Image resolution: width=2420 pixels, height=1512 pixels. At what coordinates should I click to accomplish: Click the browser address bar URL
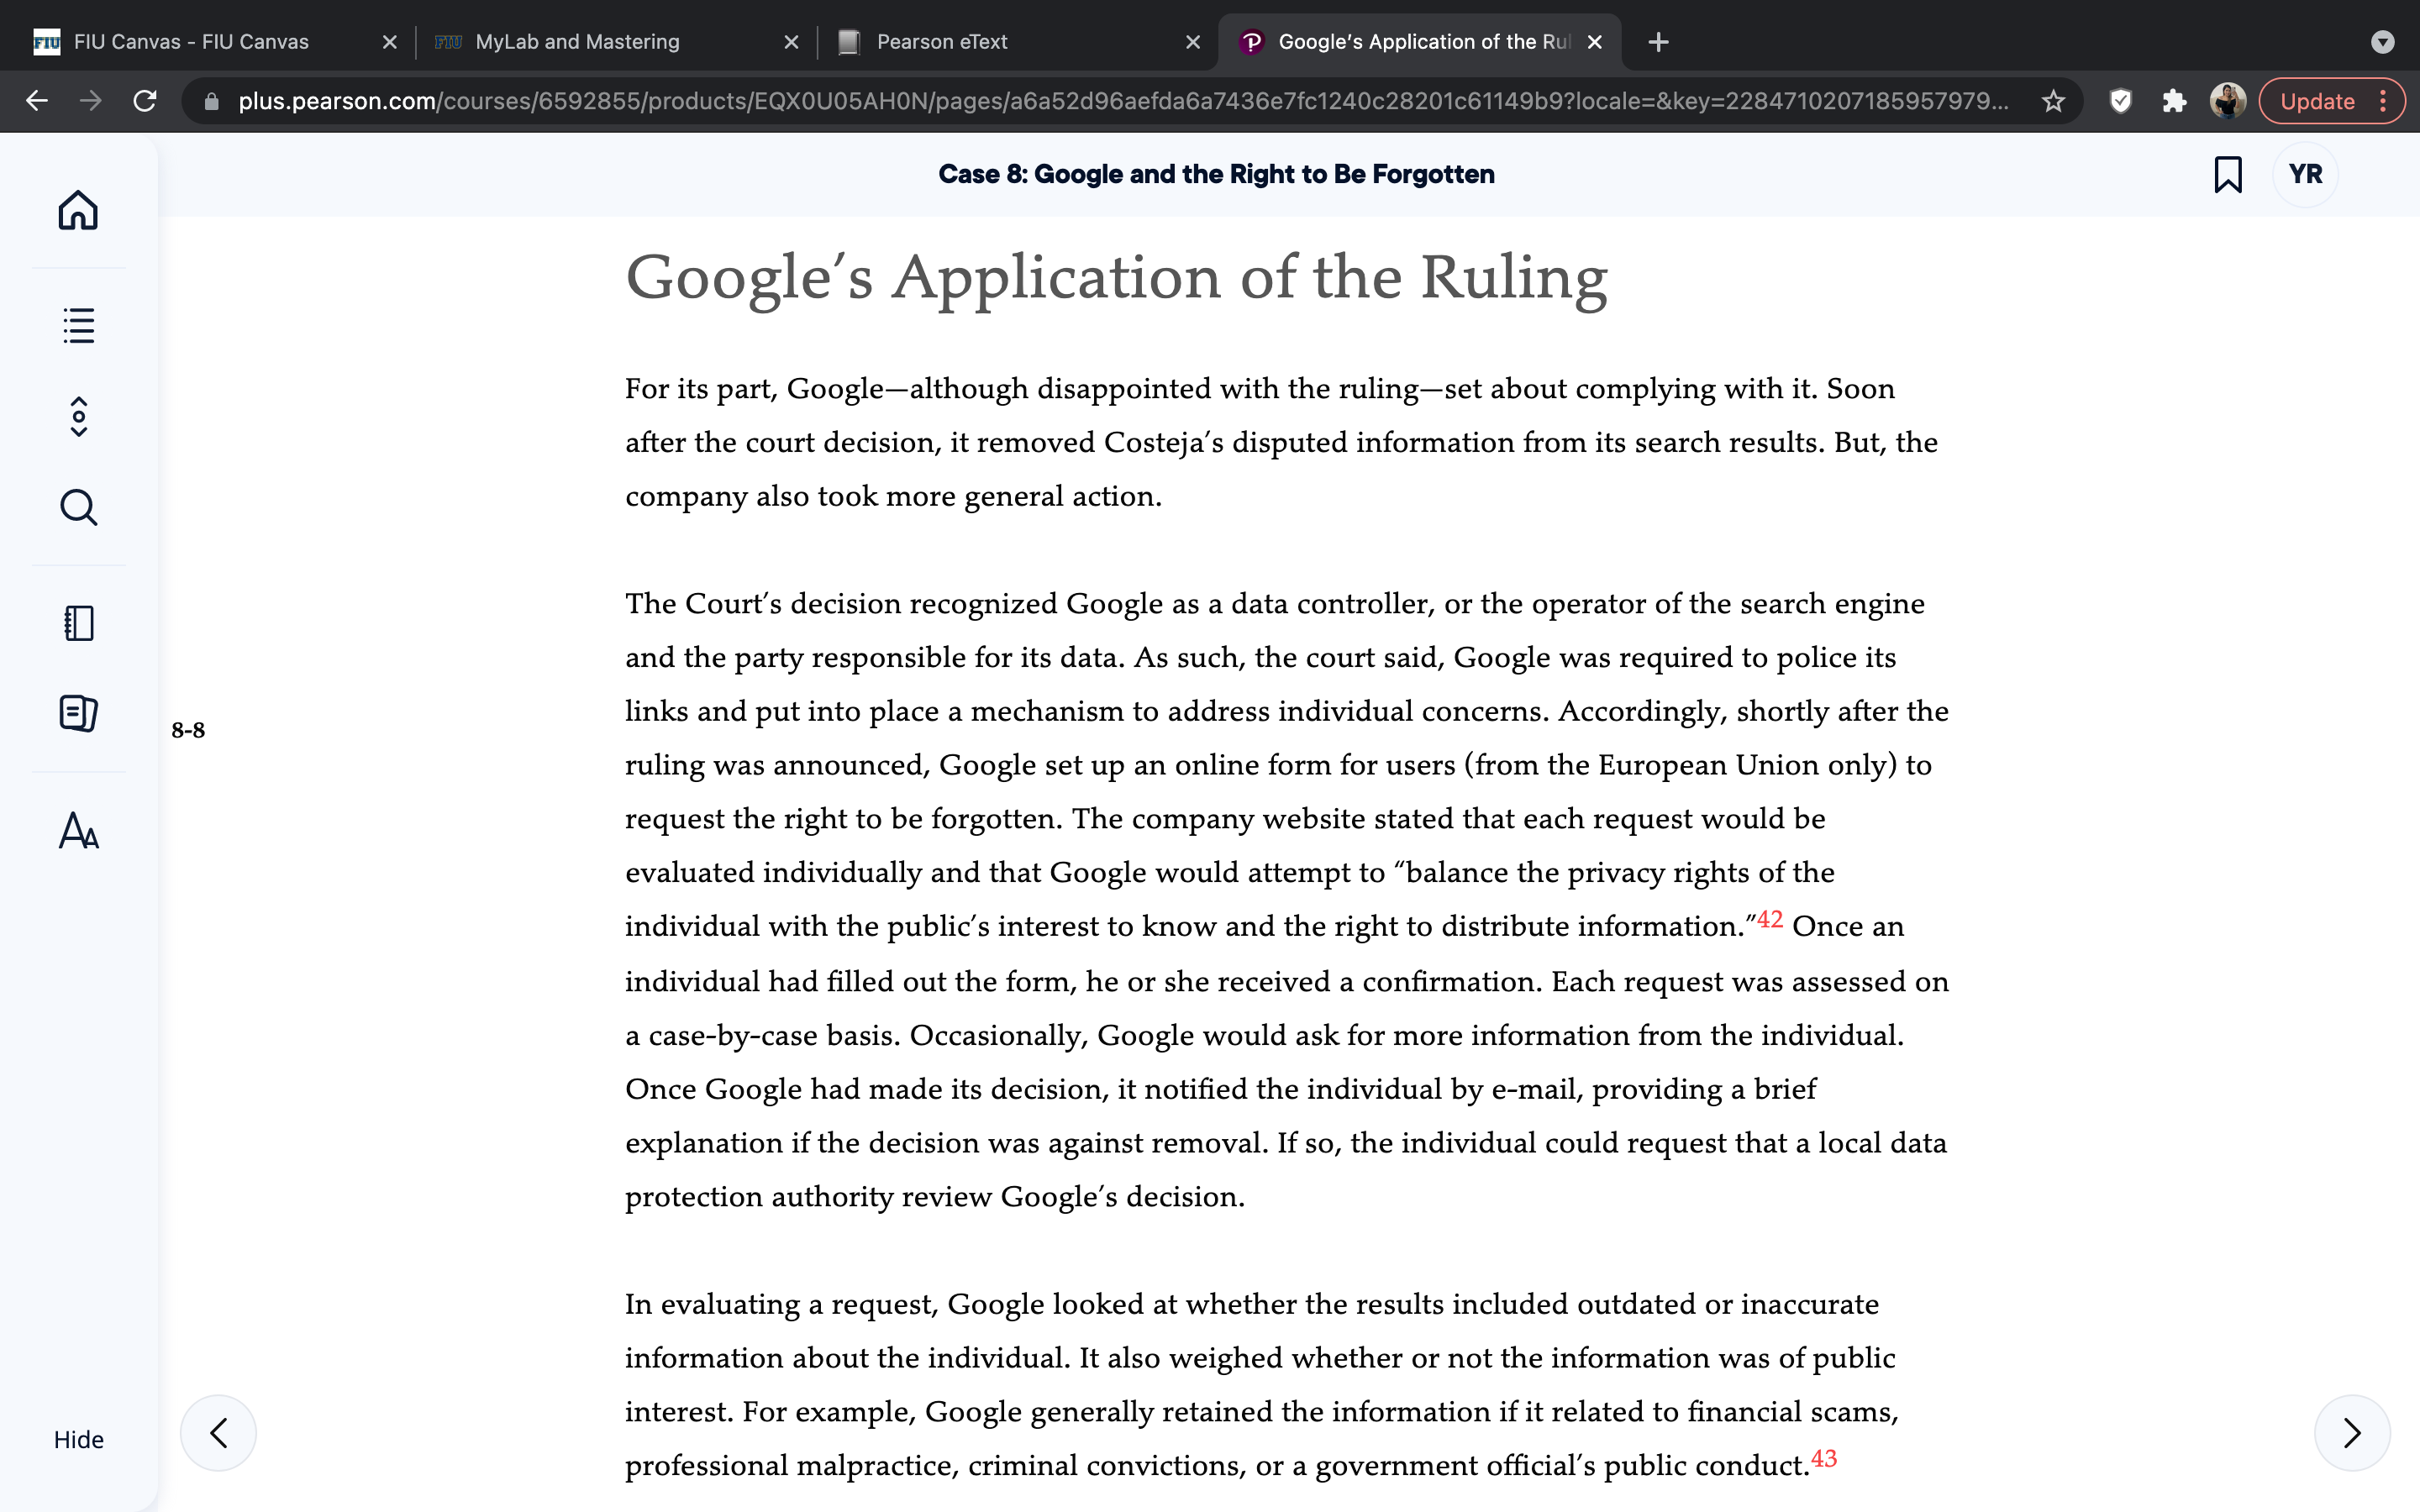point(1122,101)
